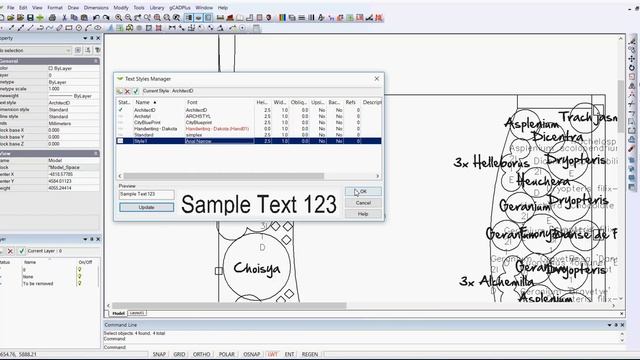Click the Print icon in toolbar
Viewport: 640px width, 360px height.
pos(52,18)
